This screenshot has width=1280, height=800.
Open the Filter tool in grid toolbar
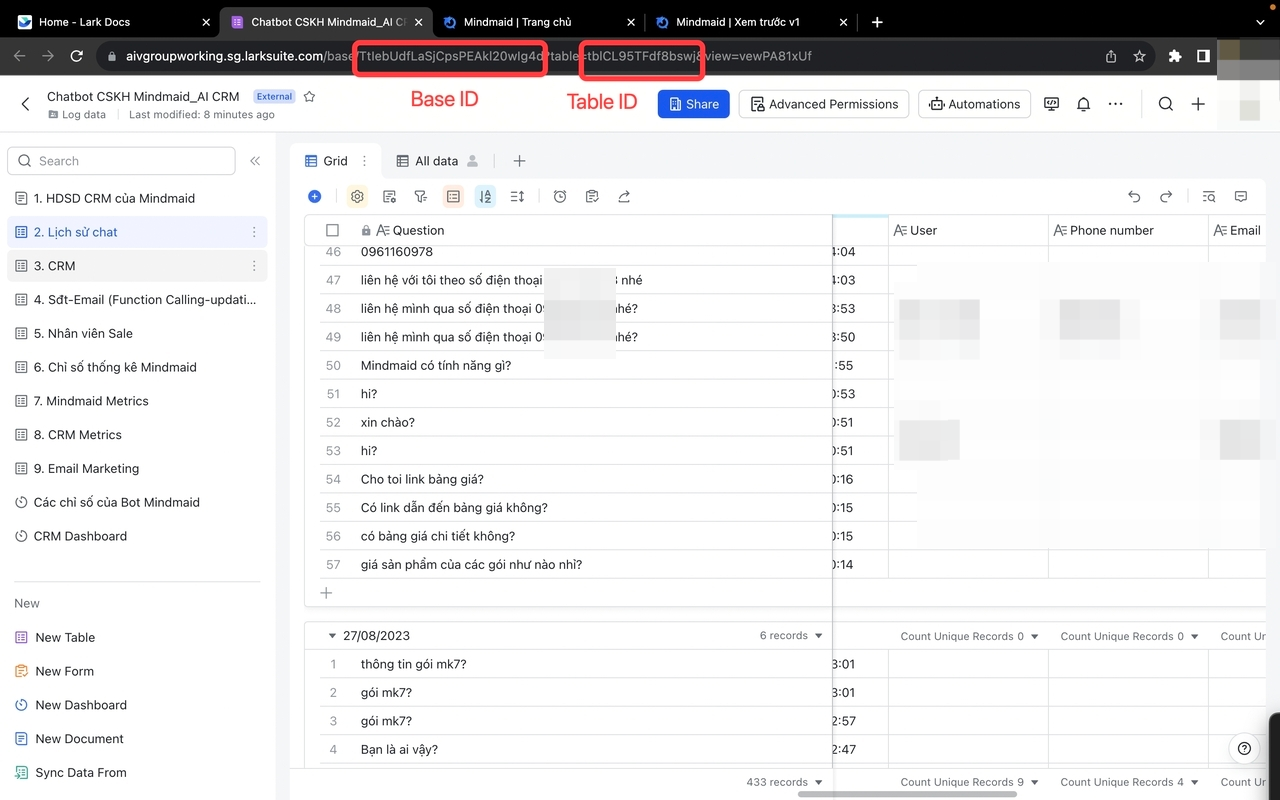click(x=421, y=197)
